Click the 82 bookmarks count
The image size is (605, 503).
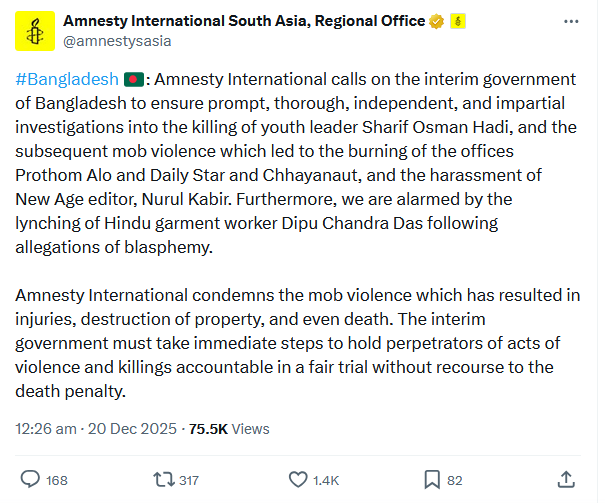coord(454,480)
